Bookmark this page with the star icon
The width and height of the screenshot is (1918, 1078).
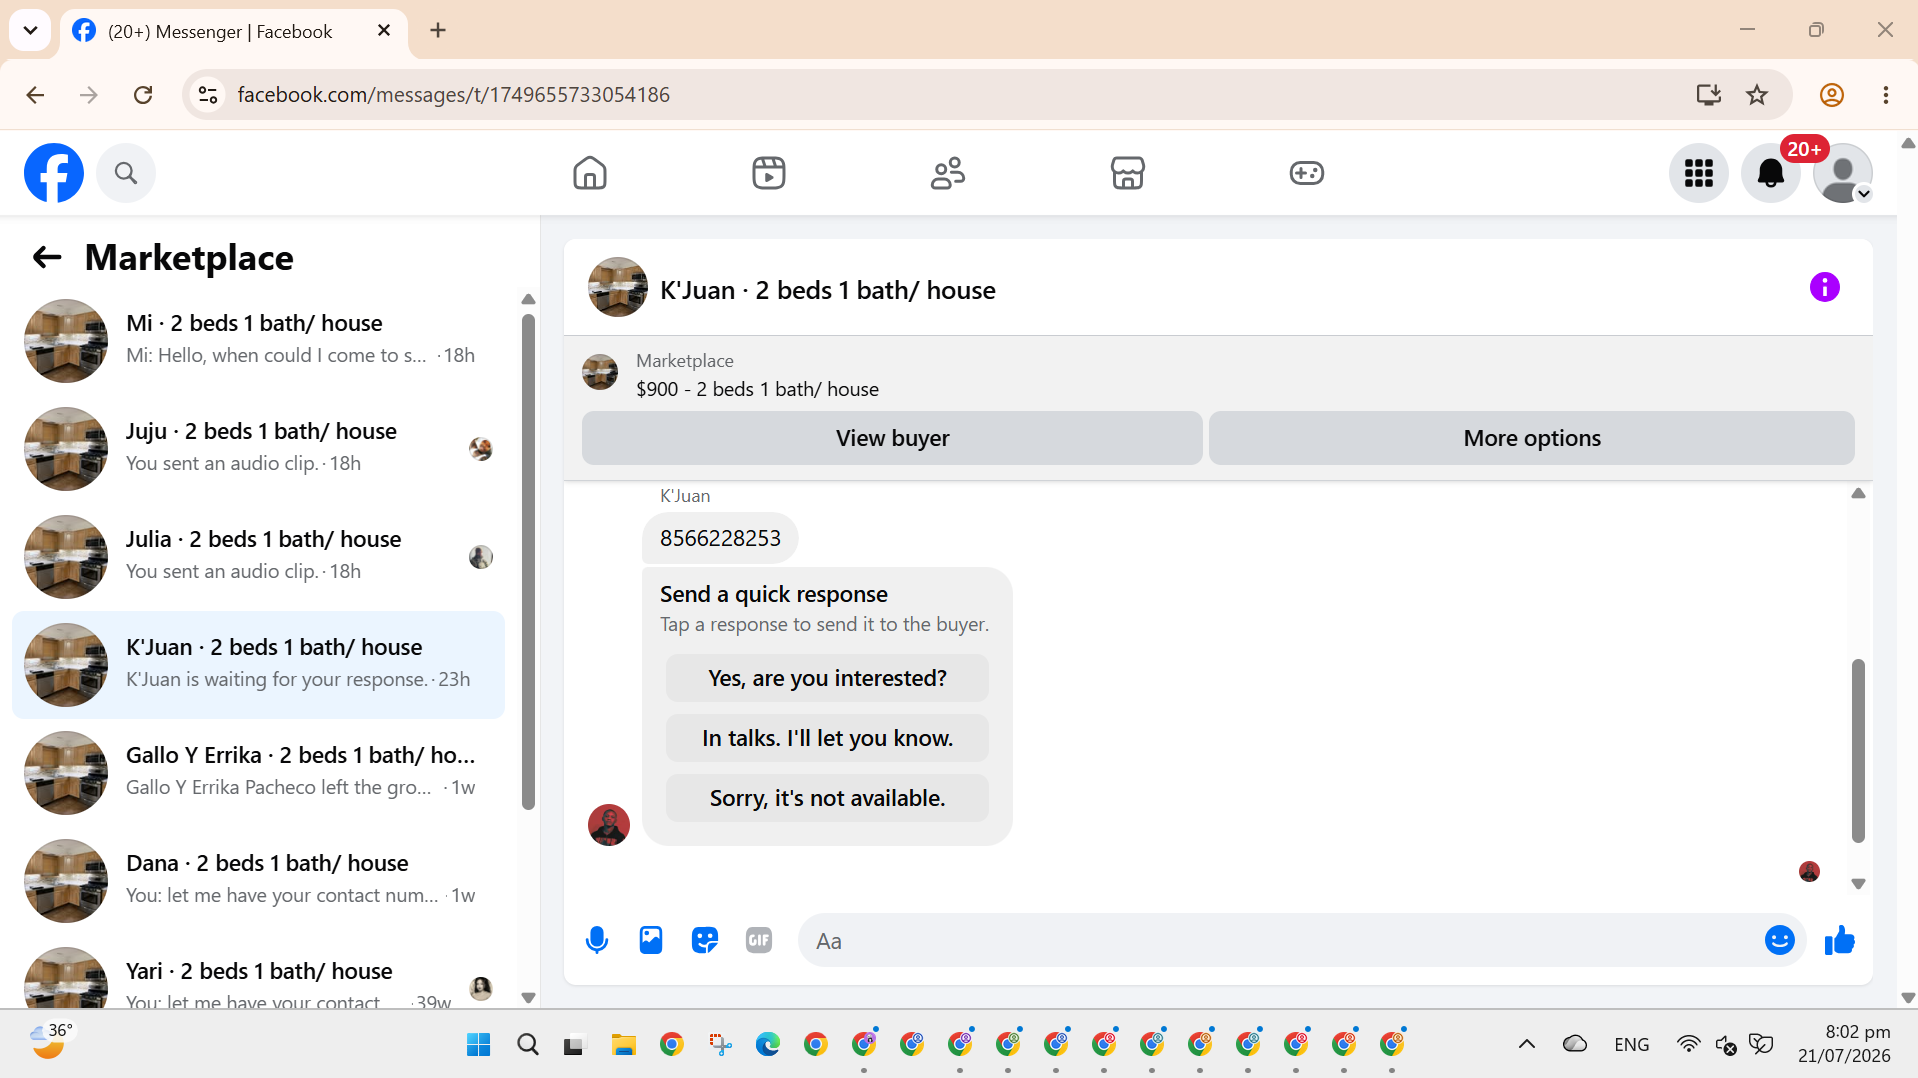[1757, 95]
